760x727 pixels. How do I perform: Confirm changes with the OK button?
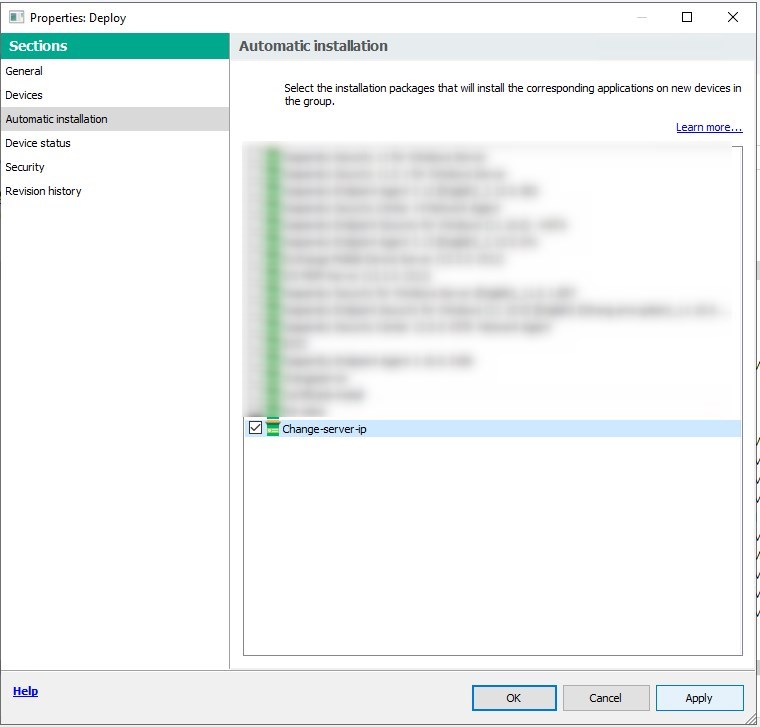point(513,698)
